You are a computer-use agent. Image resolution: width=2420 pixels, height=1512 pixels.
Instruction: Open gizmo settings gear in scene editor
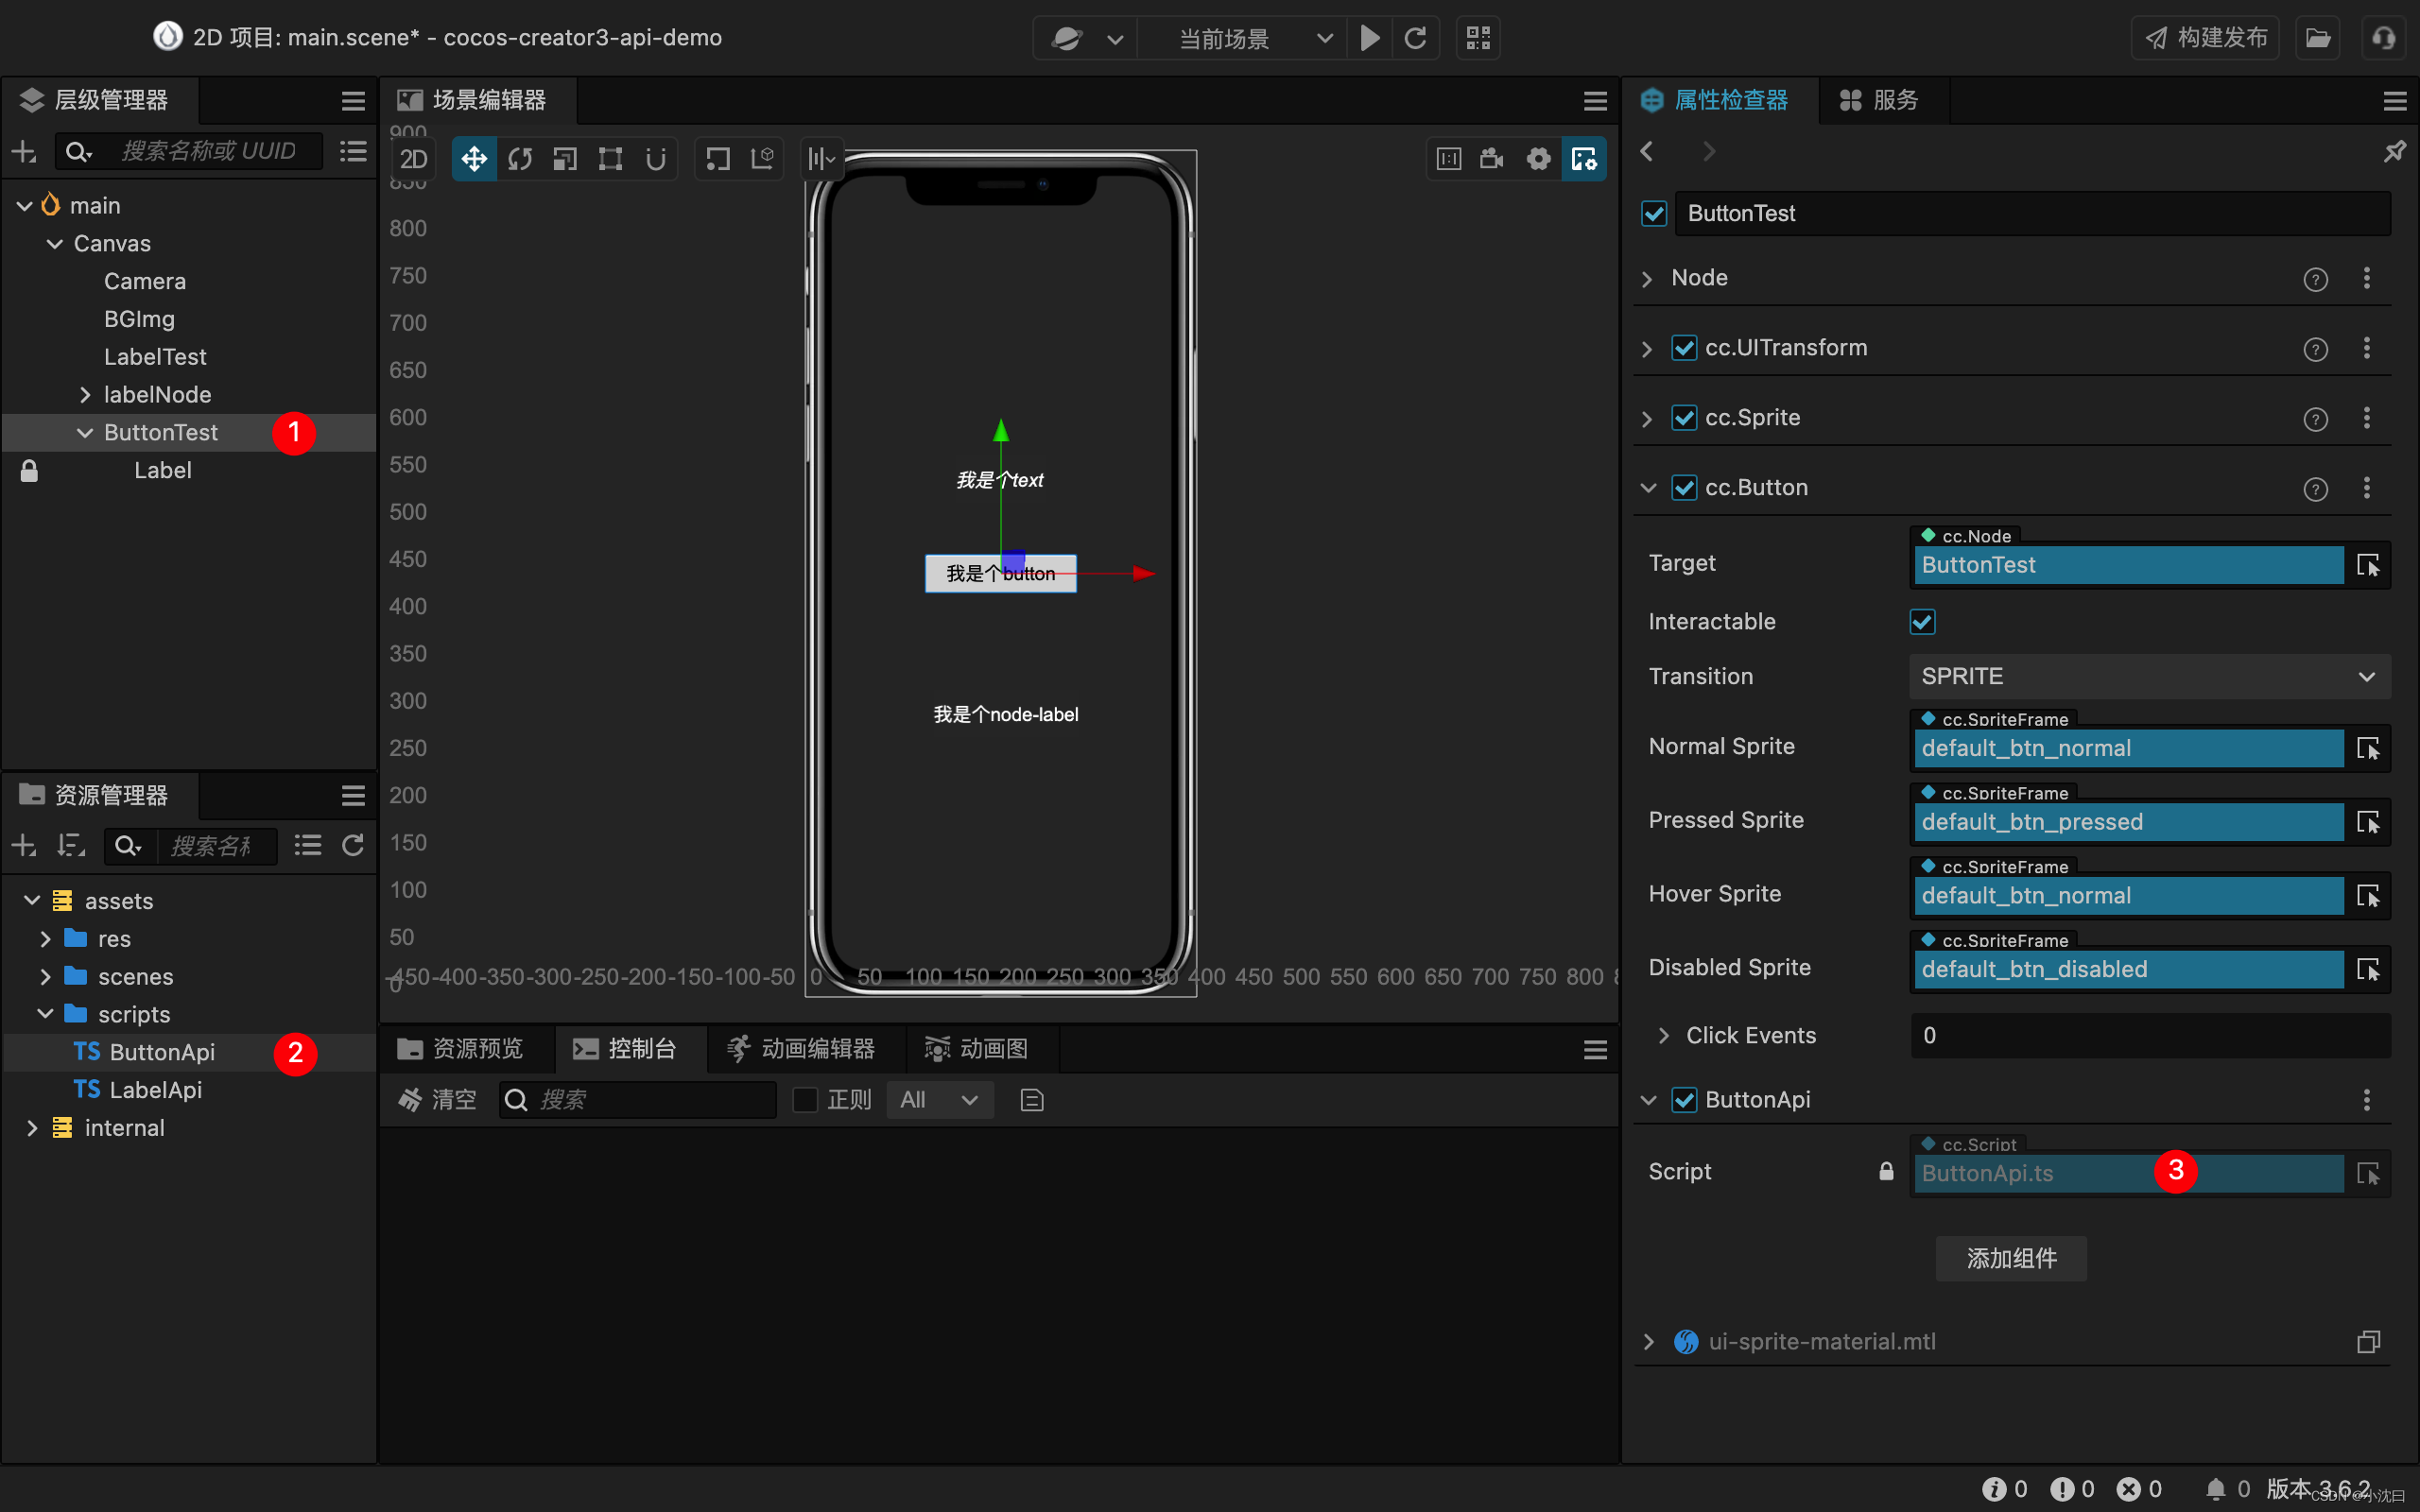tap(1538, 158)
